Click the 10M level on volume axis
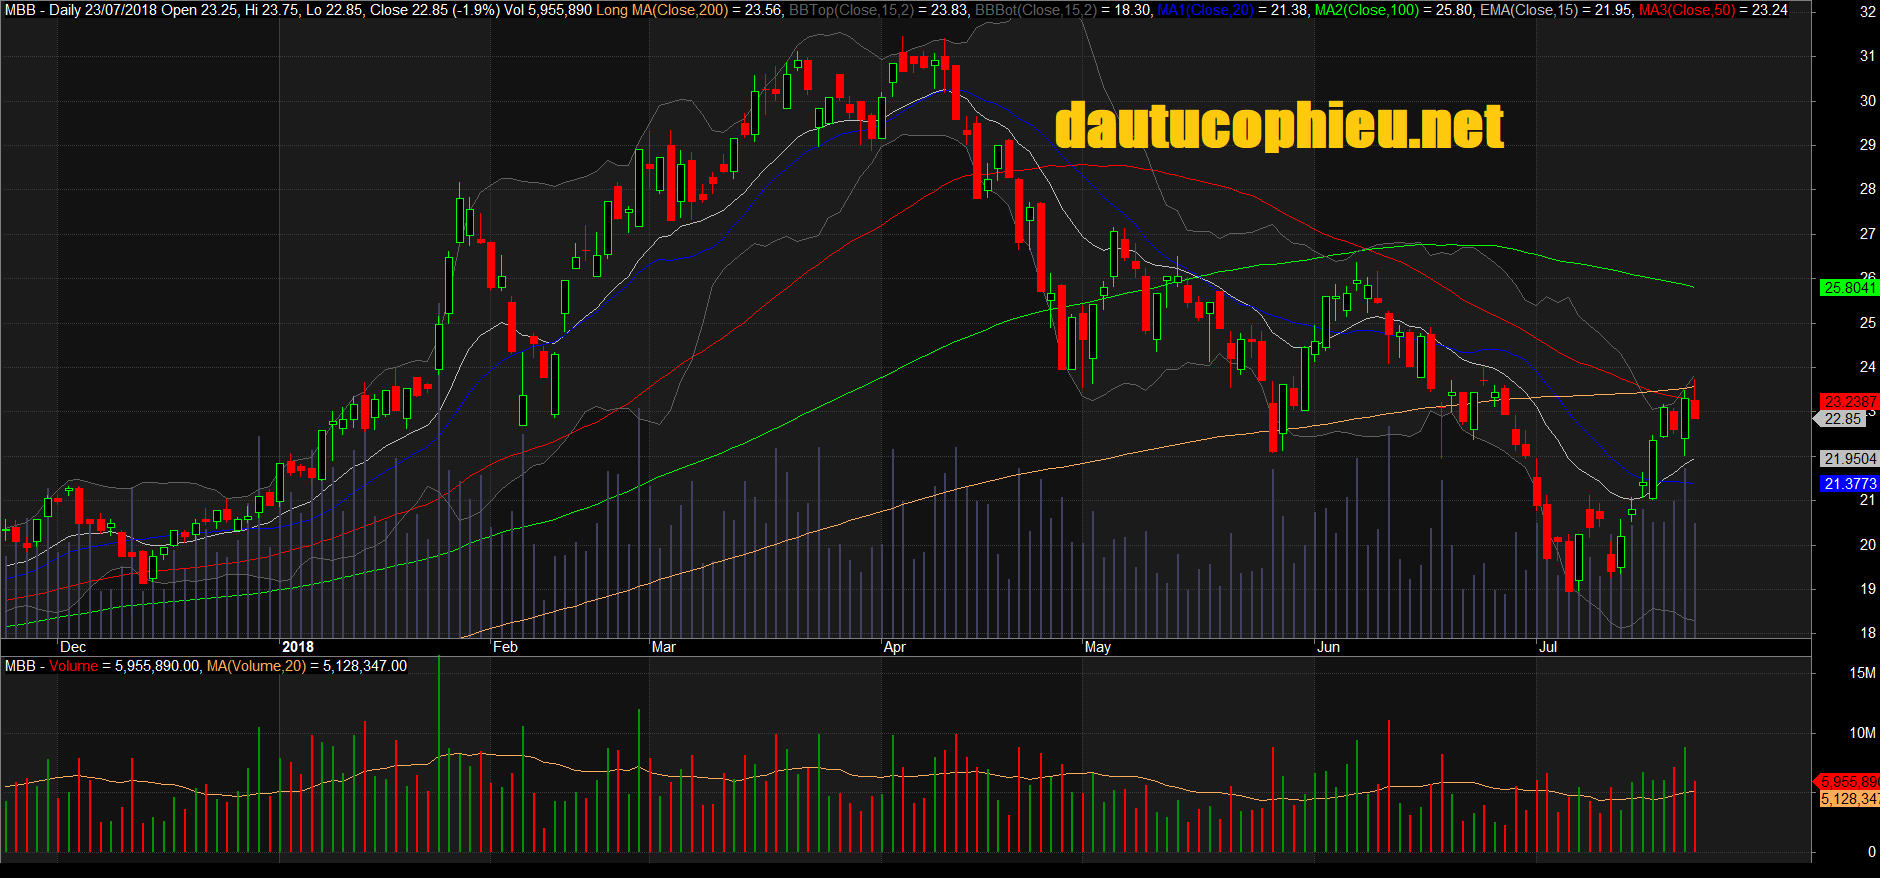 pyautogui.click(x=1862, y=733)
